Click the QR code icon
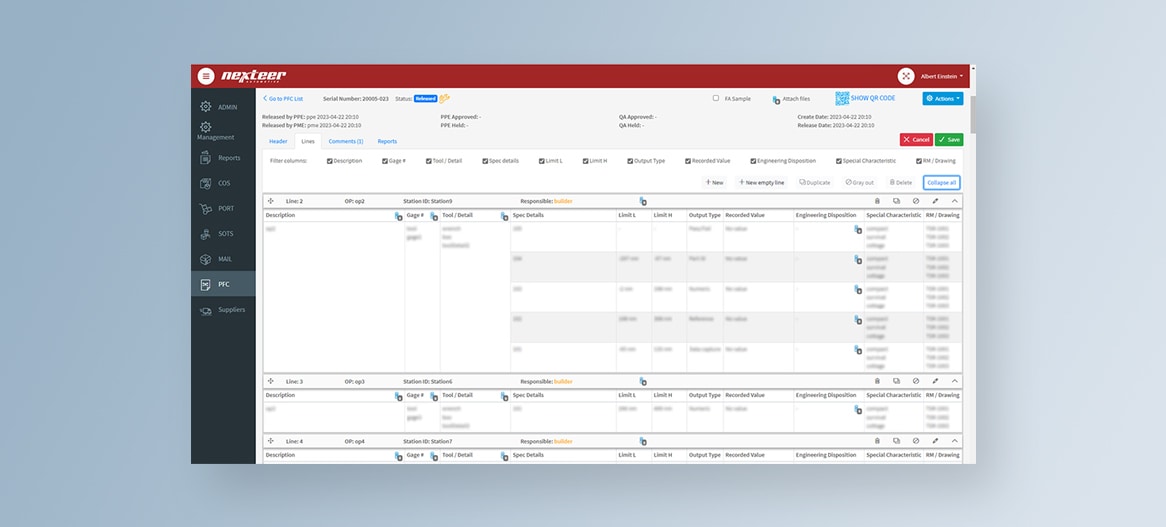Image resolution: width=1166 pixels, height=527 pixels. (842, 98)
